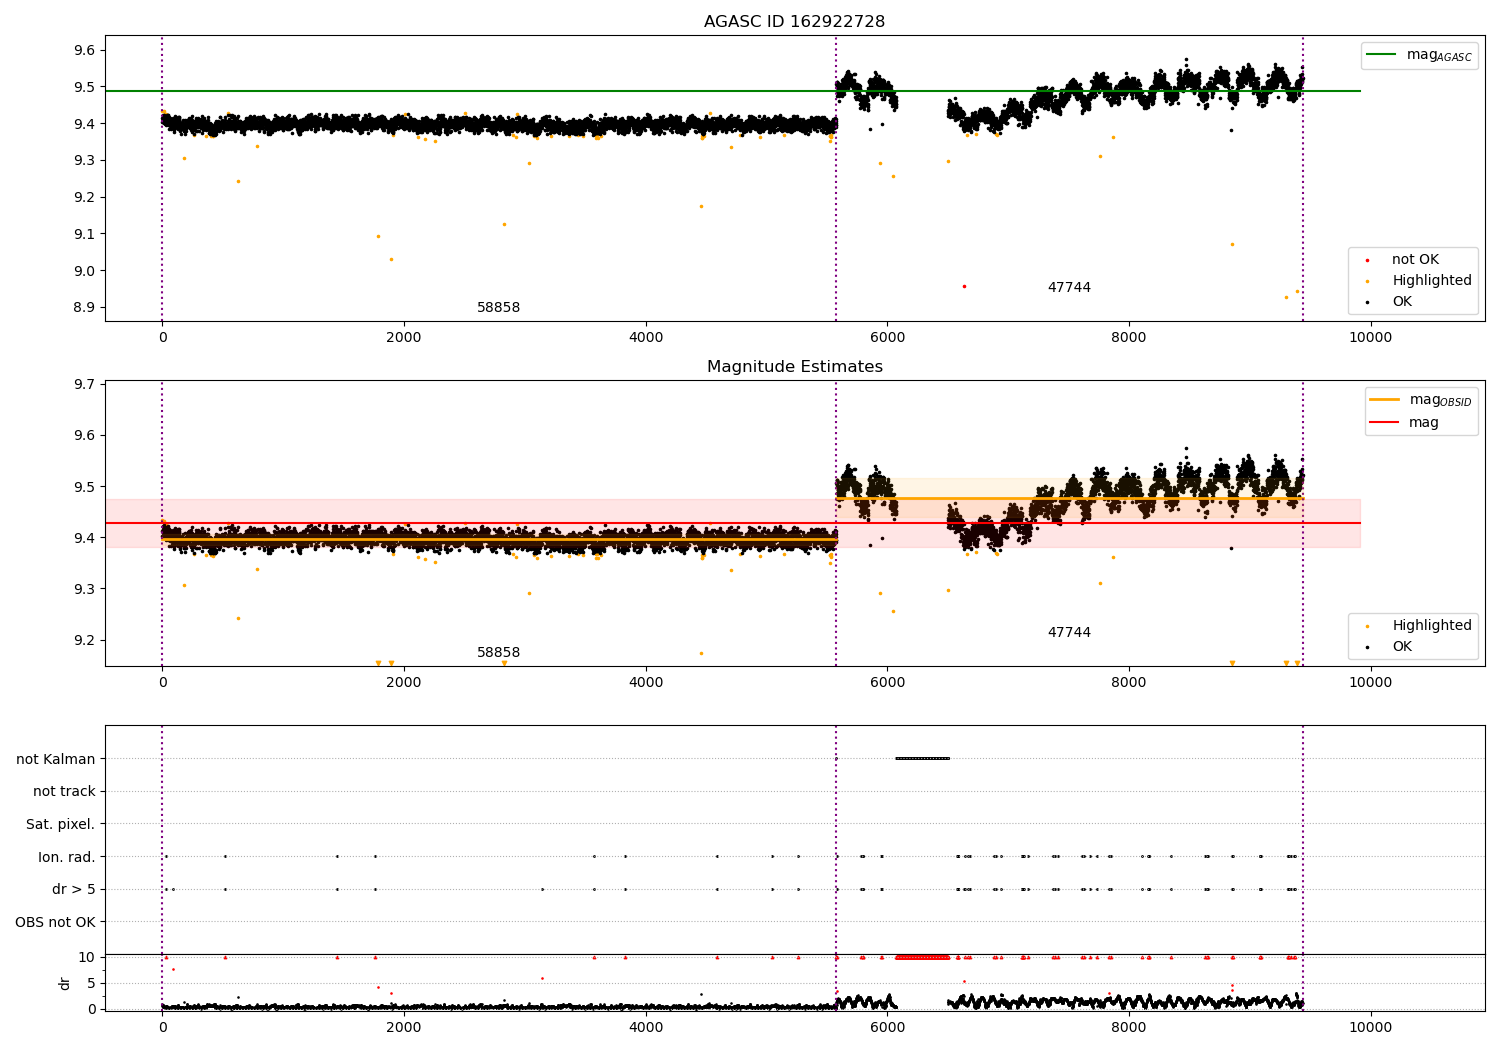Viewport: 1500px width, 1050px height.
Task: Click the 58858 label in Magnitude Estimates plot
Action: coord(498,653)
